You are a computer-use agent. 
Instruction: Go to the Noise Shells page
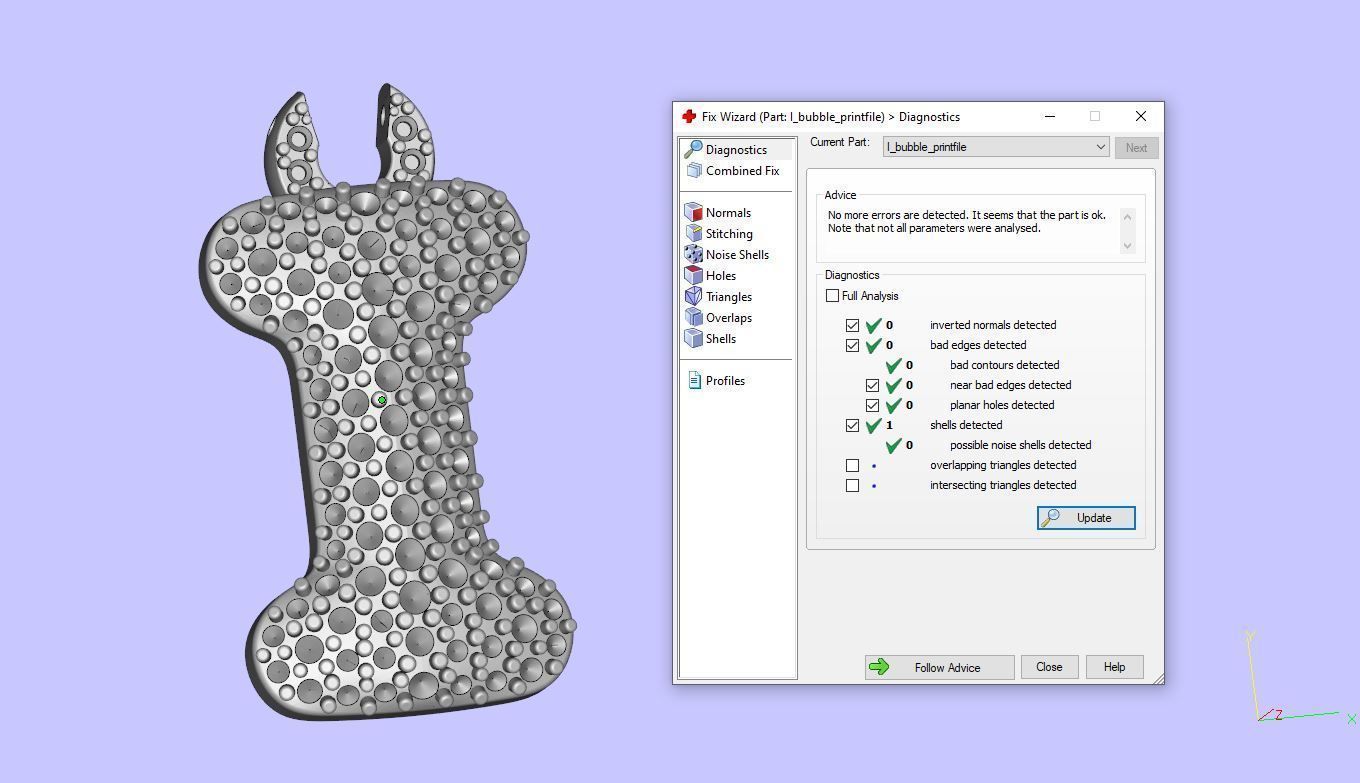[737, 255]
